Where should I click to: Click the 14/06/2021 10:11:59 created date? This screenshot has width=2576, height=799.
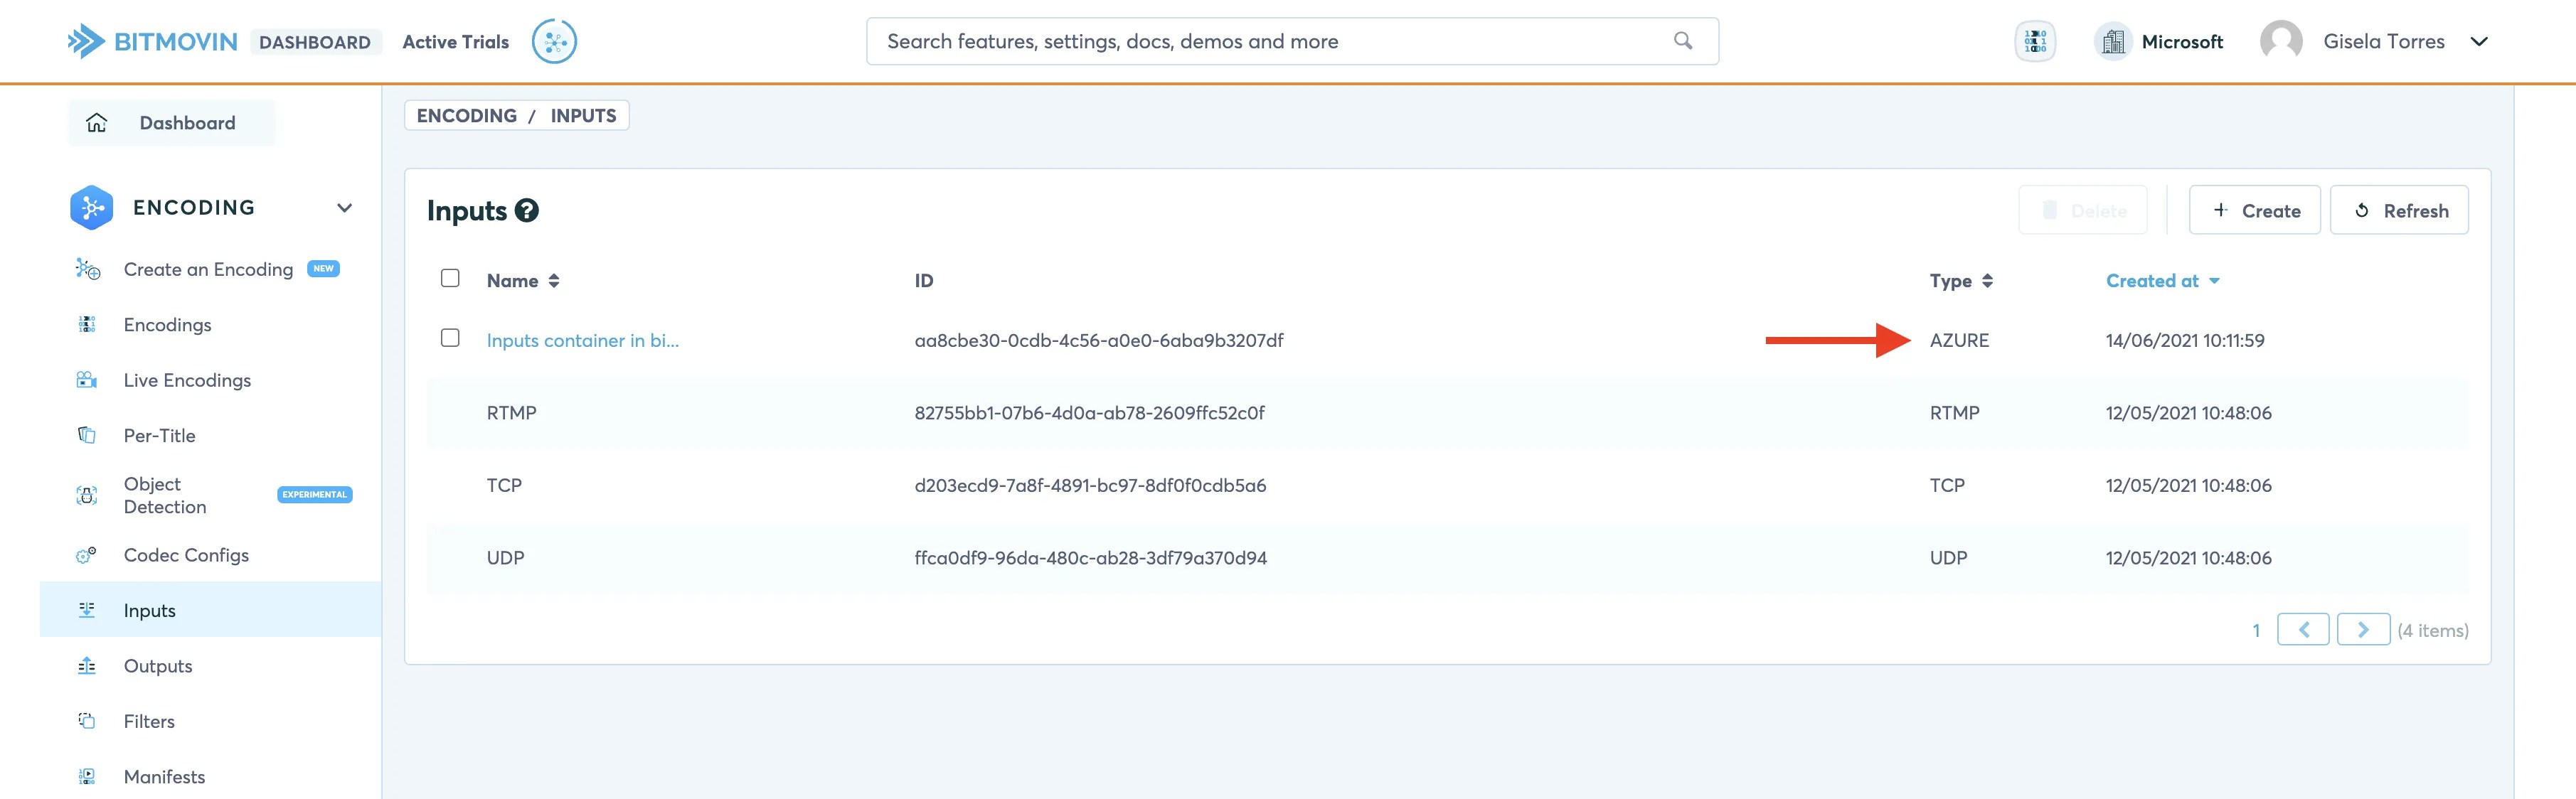[2185, 340]
